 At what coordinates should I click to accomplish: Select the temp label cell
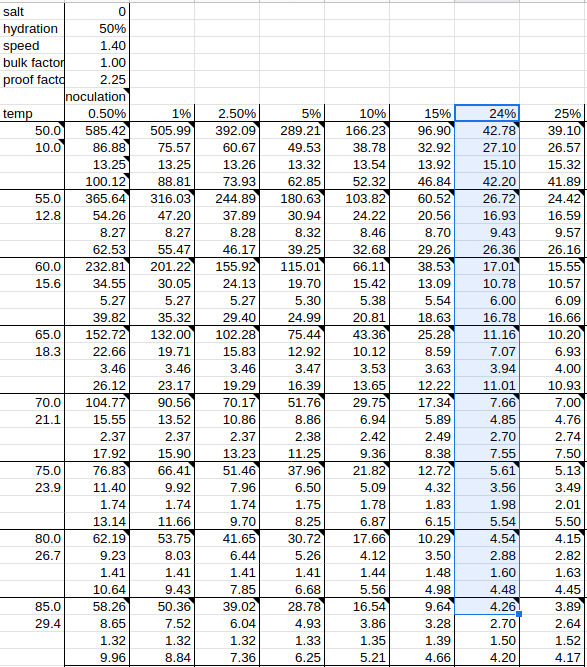tap(32, 114)
